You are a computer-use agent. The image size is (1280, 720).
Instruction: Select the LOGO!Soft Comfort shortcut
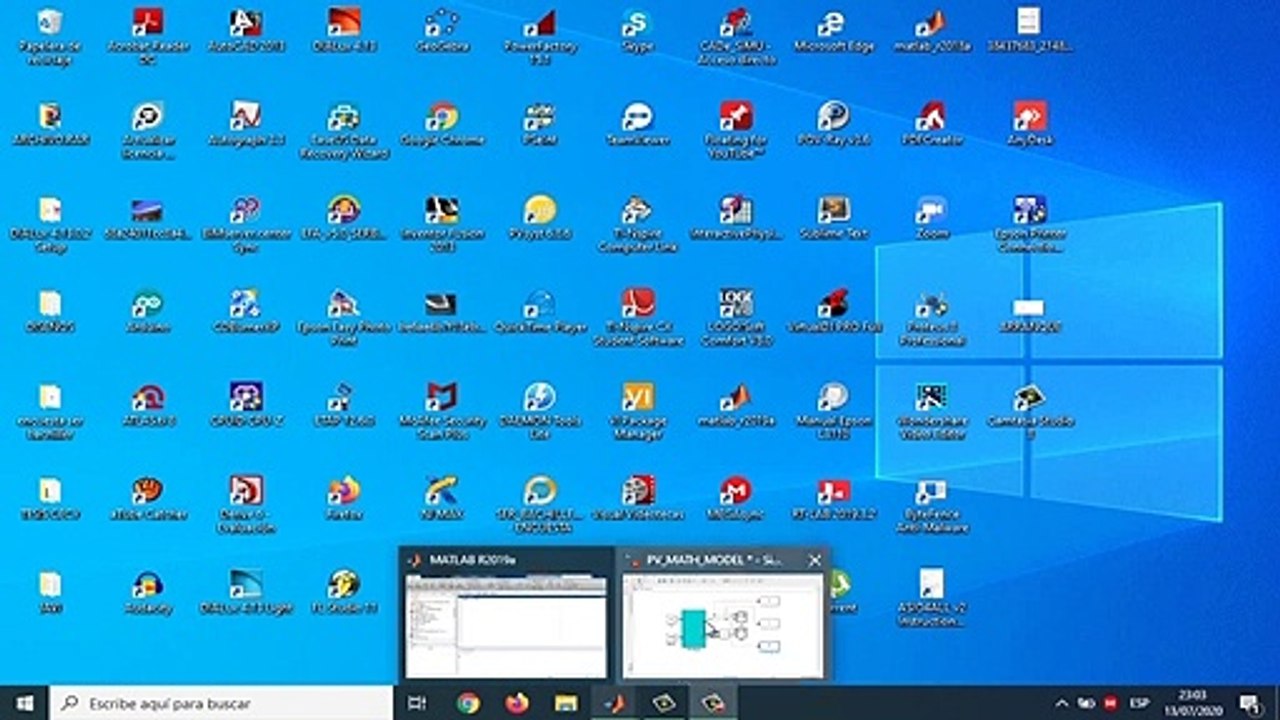(735, 318)
